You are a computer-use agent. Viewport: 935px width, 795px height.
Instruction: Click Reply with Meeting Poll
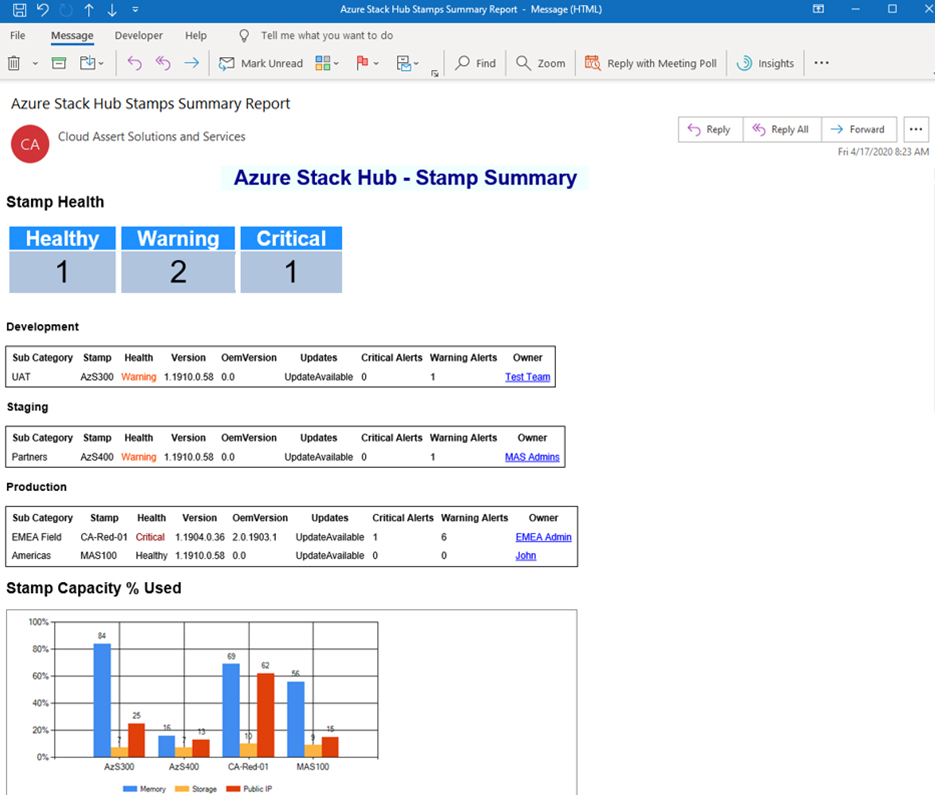651,63
